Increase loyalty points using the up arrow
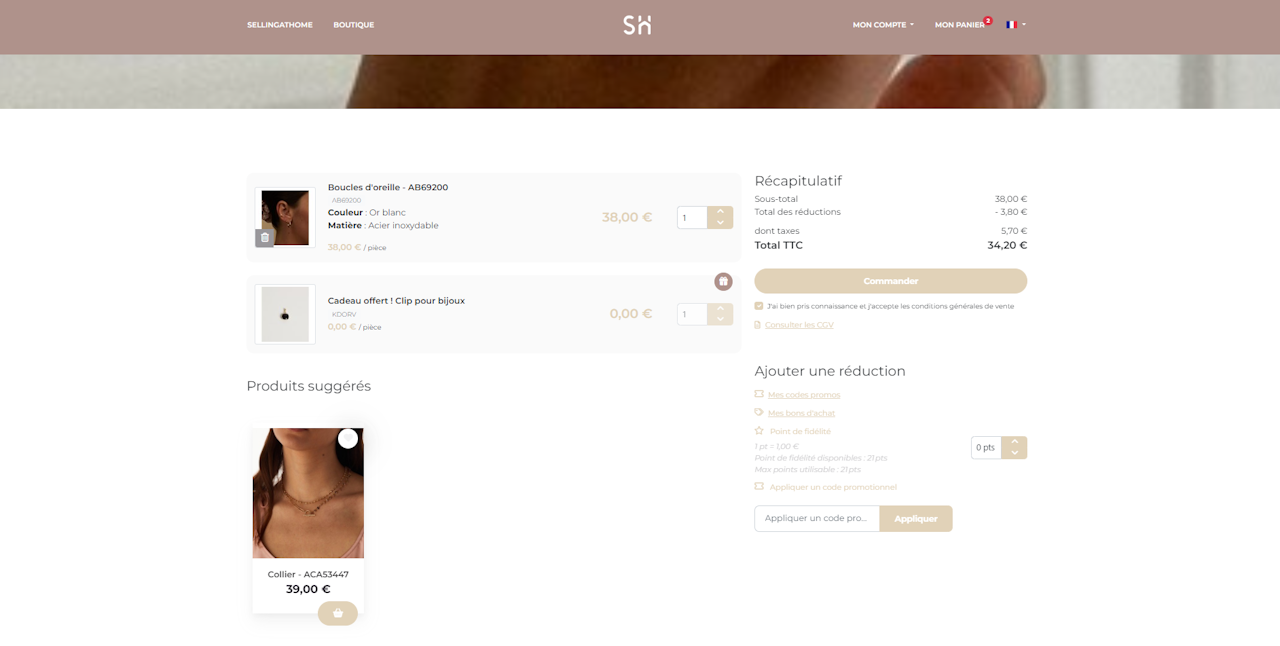 pyautogui.click(x=1014, y=442)
